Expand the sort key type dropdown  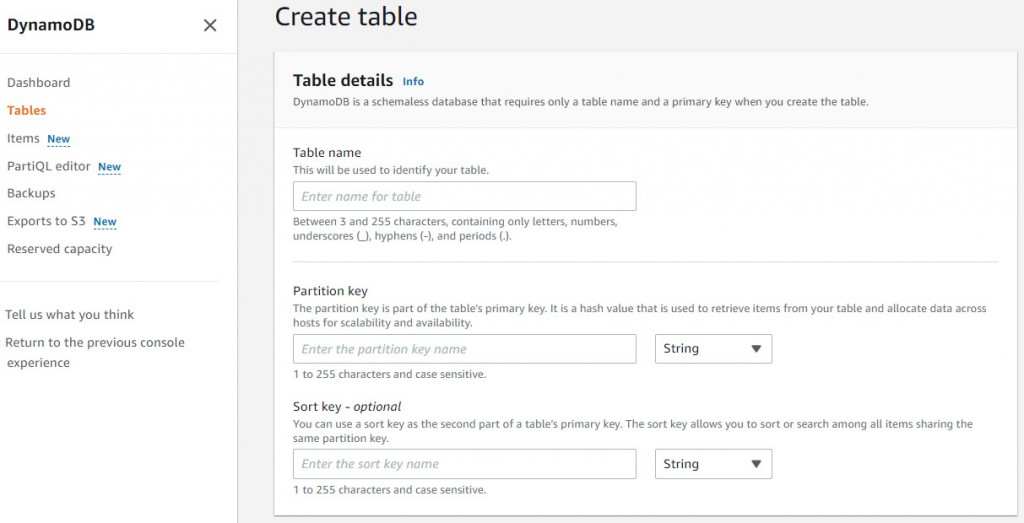click(713, 464)
